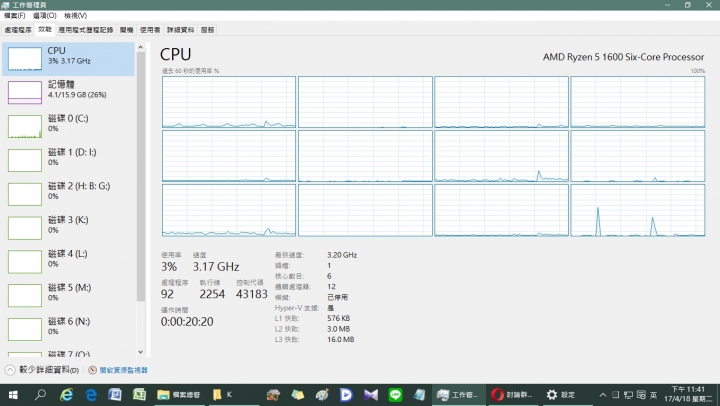
Task: Select 磁碟 4 (L:) in sidebar
Action: tap(68, 261)
